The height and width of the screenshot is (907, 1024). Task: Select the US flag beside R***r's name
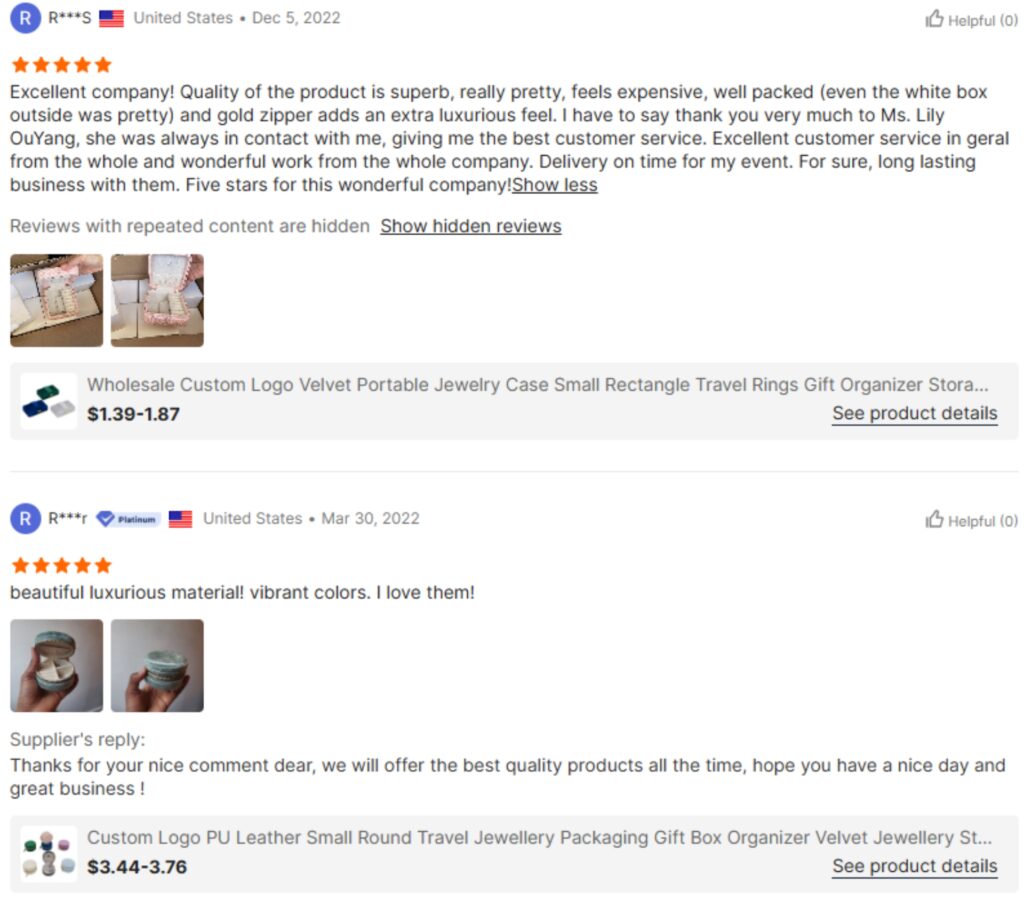click(178, 518)
